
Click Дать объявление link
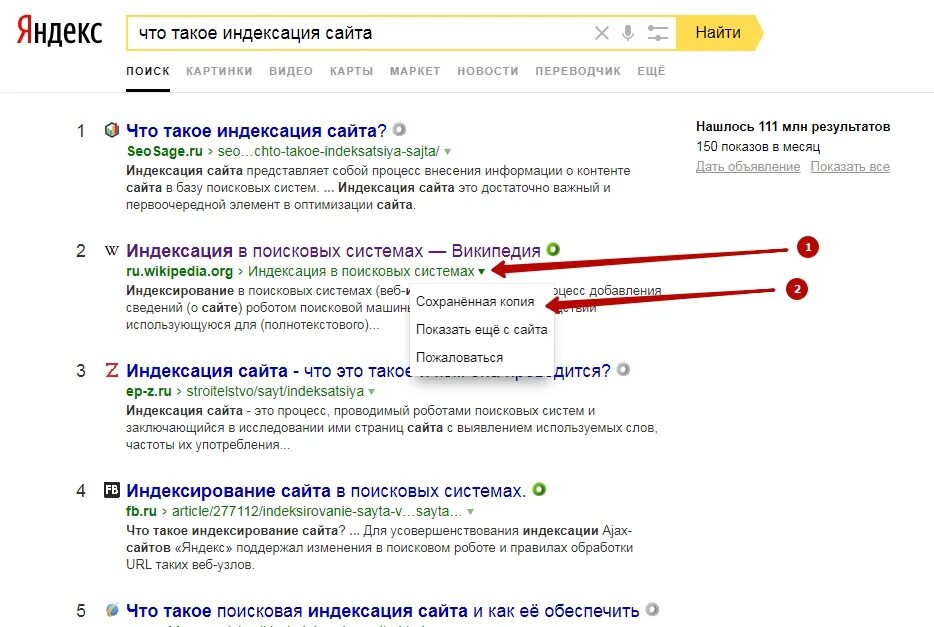click(748, 167)
